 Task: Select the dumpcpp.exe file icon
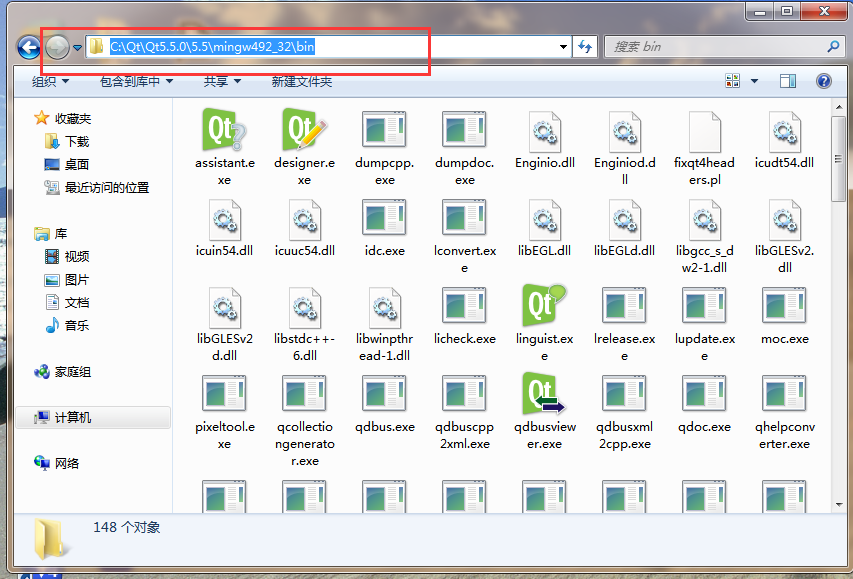[384, 131]
